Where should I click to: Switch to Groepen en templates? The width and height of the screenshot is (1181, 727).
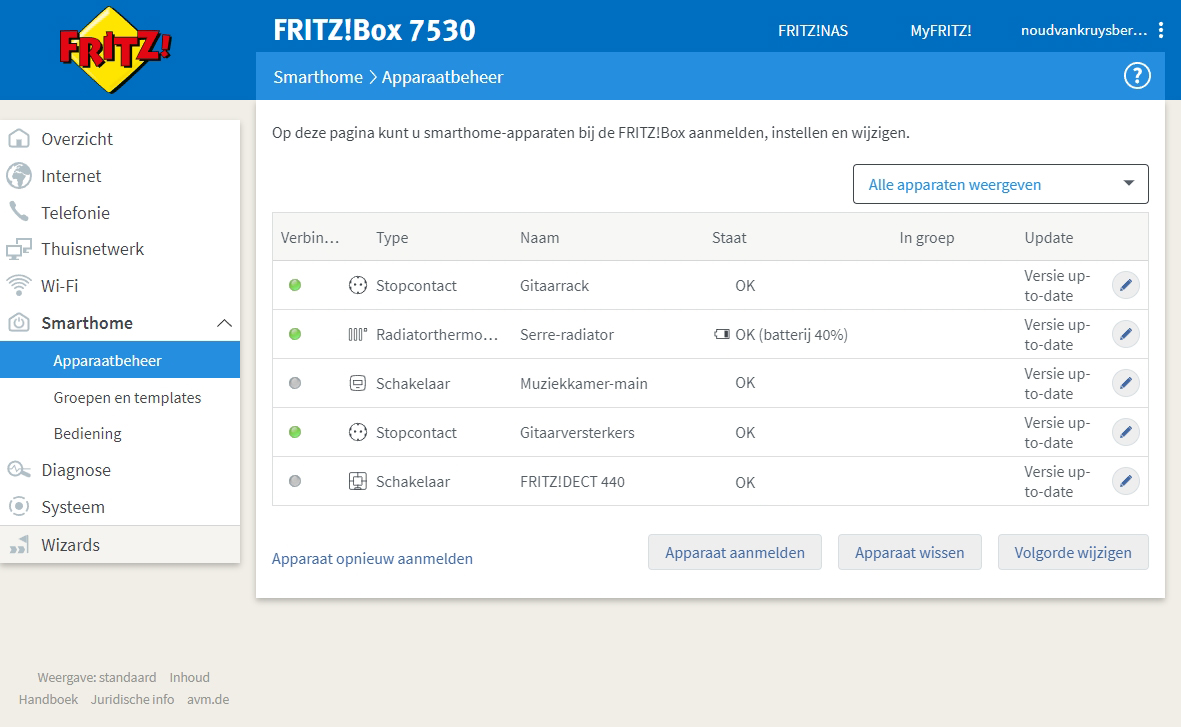pyautogui.click(x=128, y=397)
